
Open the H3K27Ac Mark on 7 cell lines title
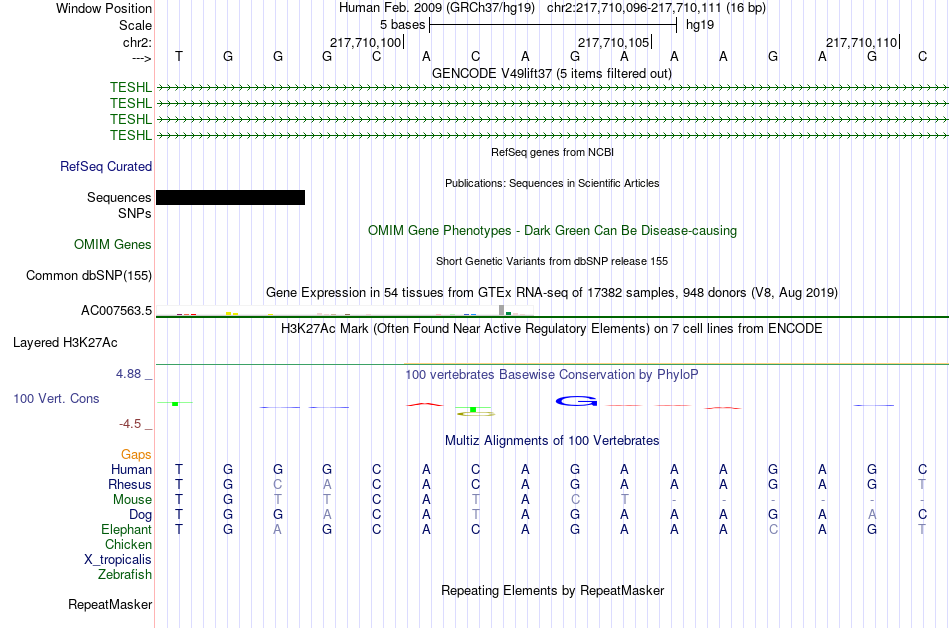coord(551,328)
